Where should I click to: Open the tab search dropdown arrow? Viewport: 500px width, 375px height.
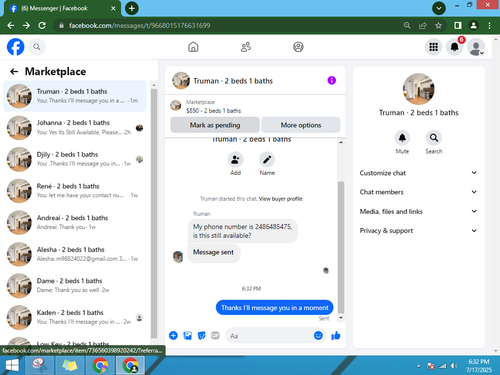tap(439, 8)
